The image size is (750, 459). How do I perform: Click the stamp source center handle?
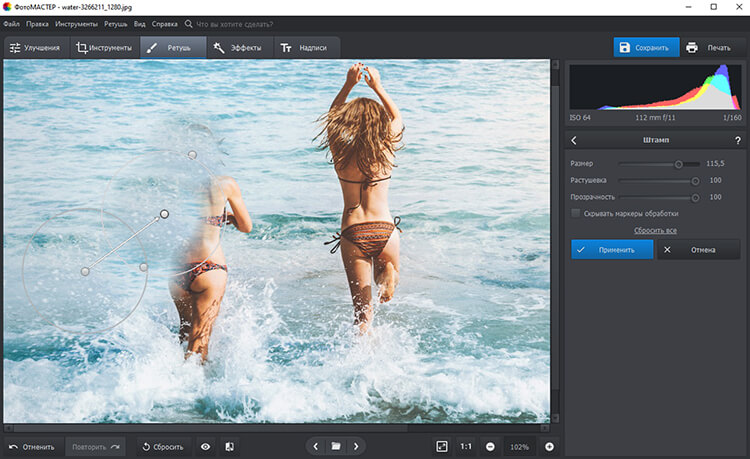coord(85,272)
